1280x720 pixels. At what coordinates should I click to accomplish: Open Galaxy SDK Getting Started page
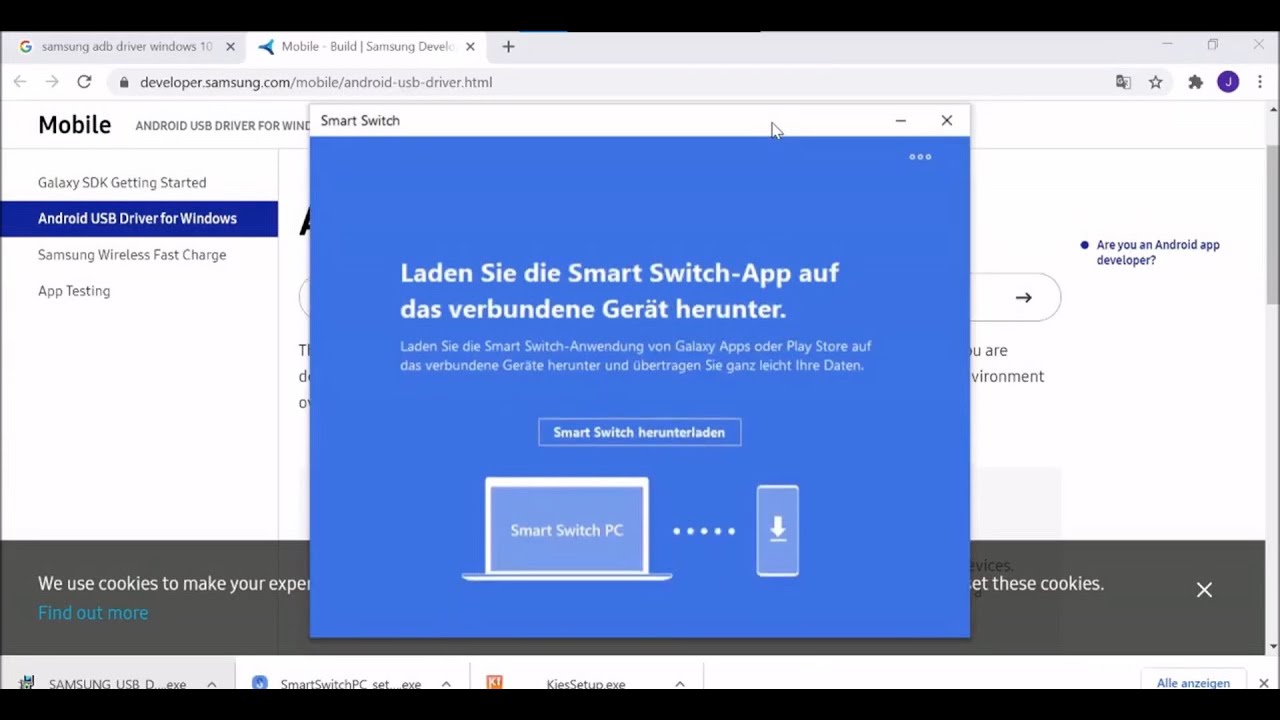(122, 182)
